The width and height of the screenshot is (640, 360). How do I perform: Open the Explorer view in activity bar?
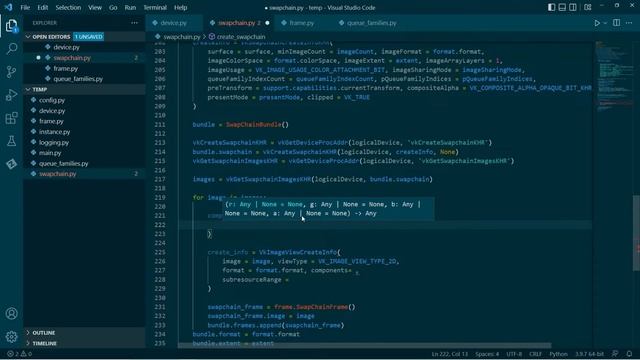pyautogui.click(x=11, y=26)
